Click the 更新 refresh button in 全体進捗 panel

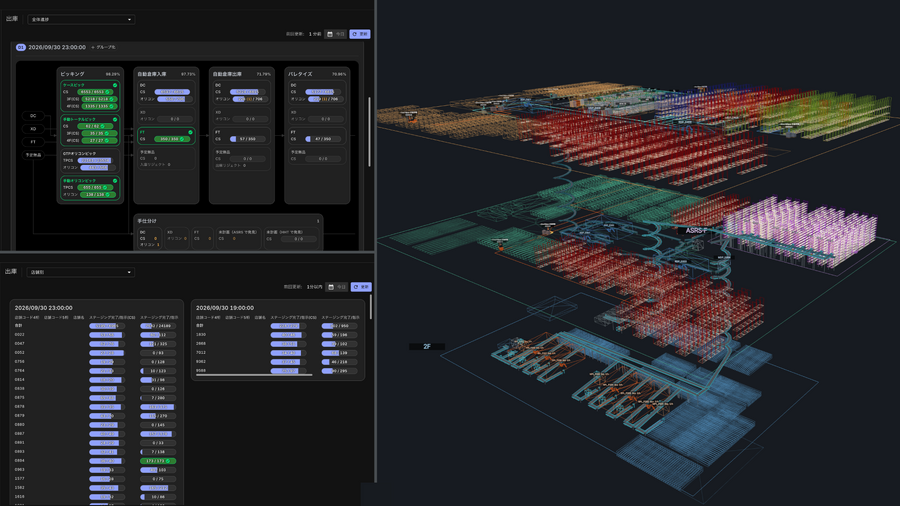pos(360,34)
